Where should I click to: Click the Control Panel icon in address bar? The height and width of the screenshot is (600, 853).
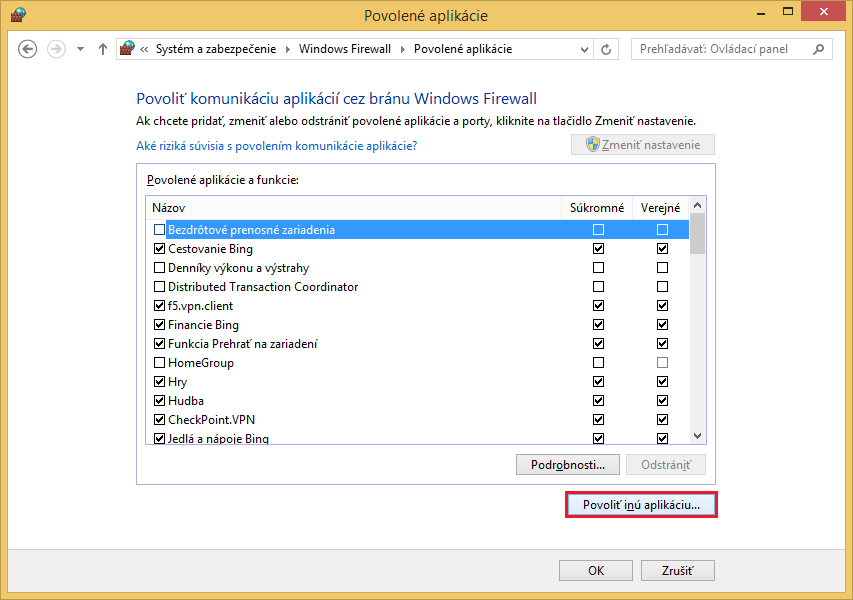coord(127,49)
